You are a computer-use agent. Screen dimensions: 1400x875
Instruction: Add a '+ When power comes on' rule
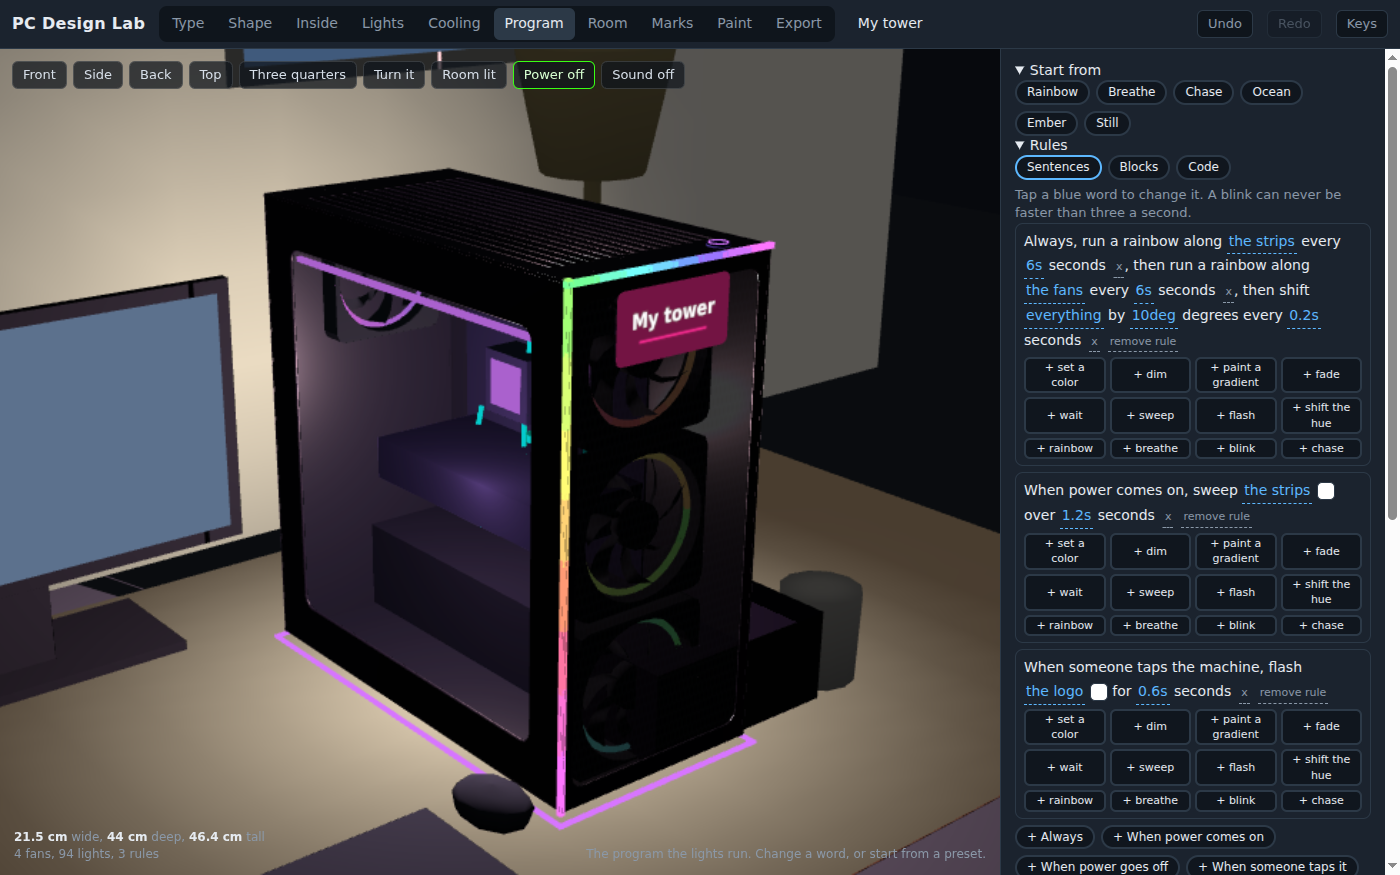[x=1188, y=837]
